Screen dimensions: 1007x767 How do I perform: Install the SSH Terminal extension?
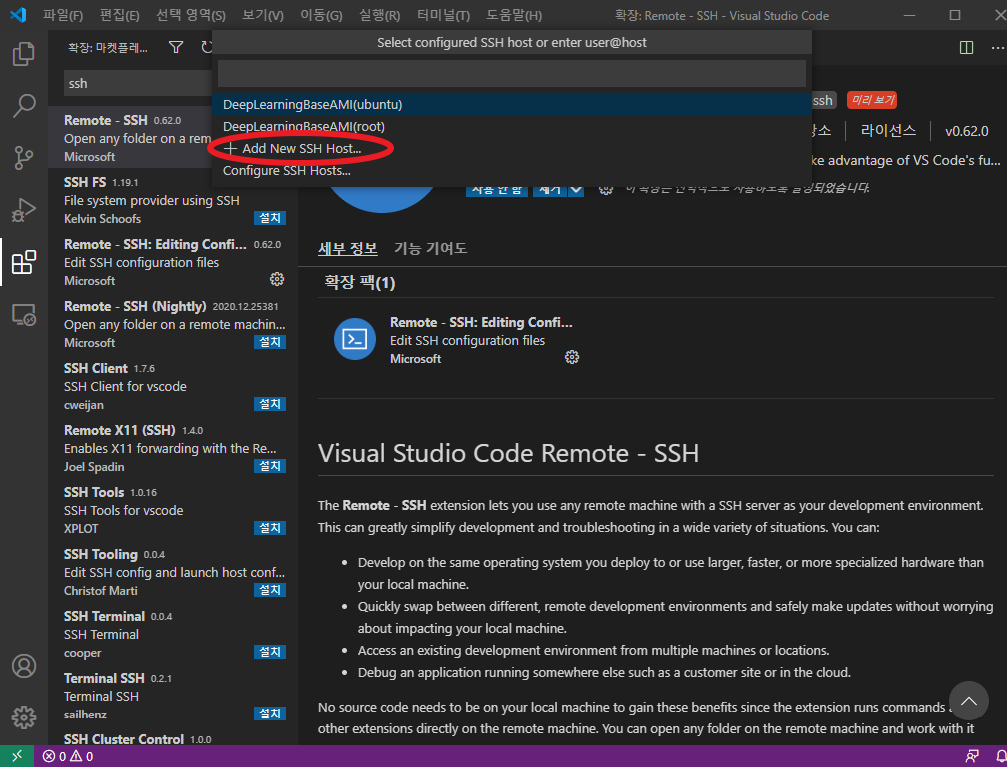coord(270,652)
